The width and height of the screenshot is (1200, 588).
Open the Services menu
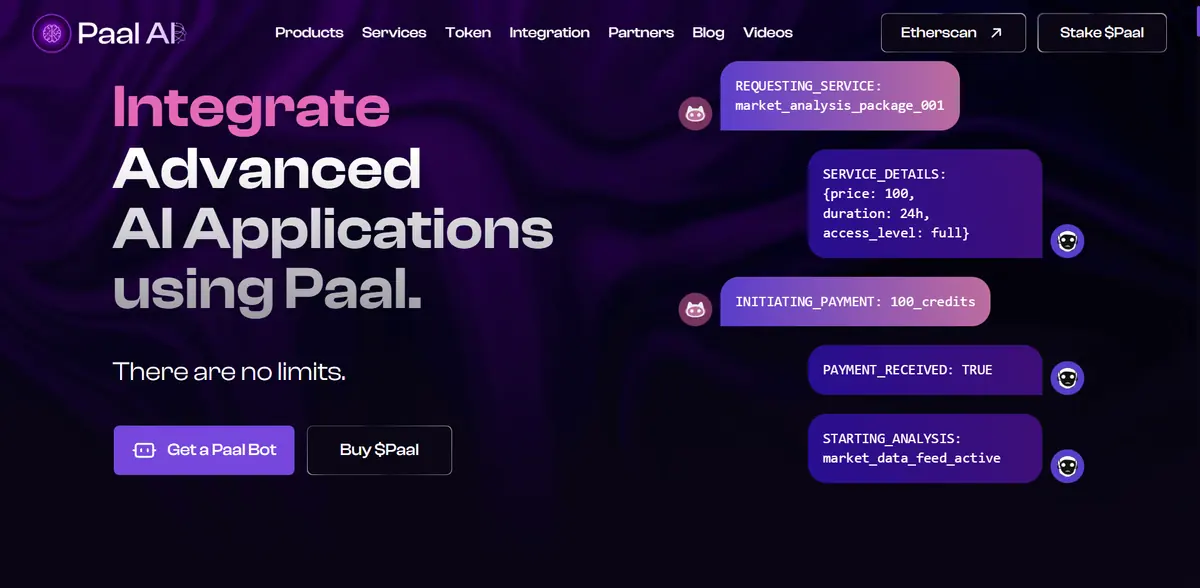point(394,33)
